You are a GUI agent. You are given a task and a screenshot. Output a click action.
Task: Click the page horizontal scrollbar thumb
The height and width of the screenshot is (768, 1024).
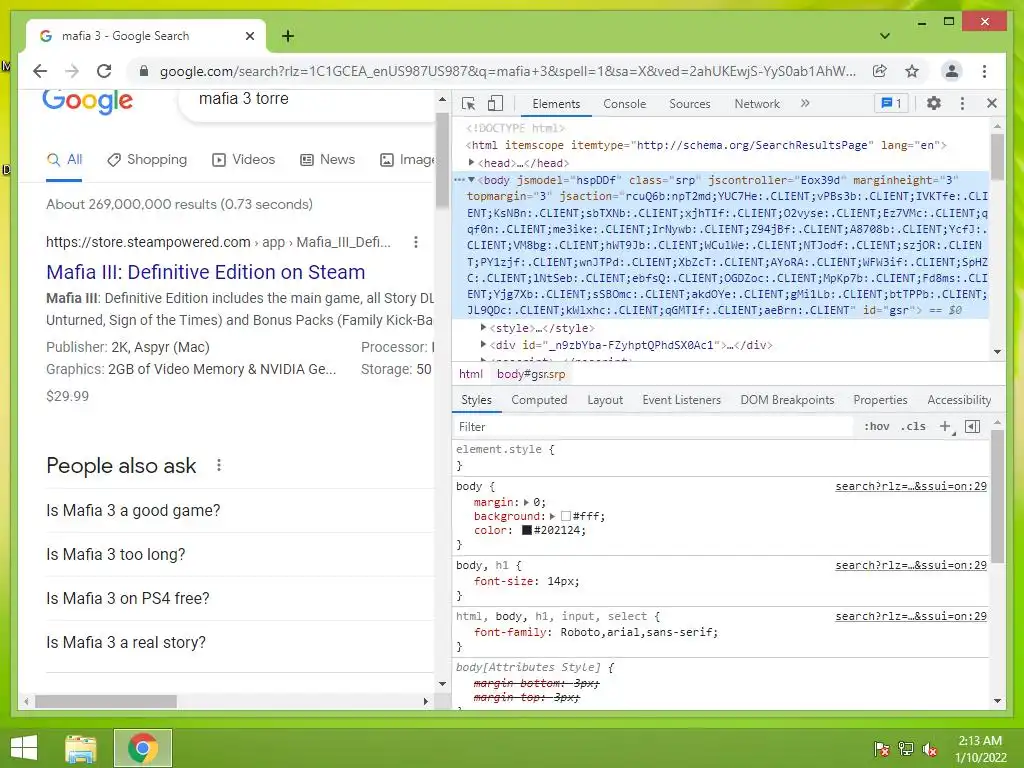point(106,701)
